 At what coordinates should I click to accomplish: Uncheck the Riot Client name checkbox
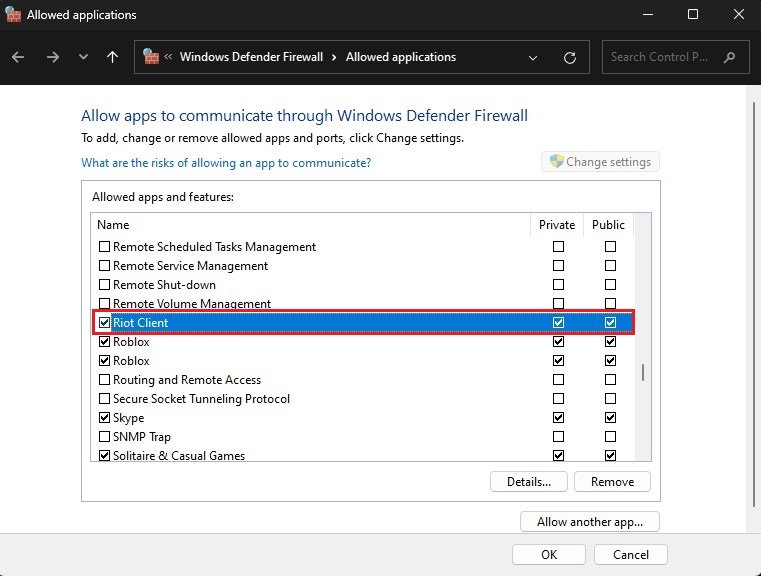(x=104, y=323)
